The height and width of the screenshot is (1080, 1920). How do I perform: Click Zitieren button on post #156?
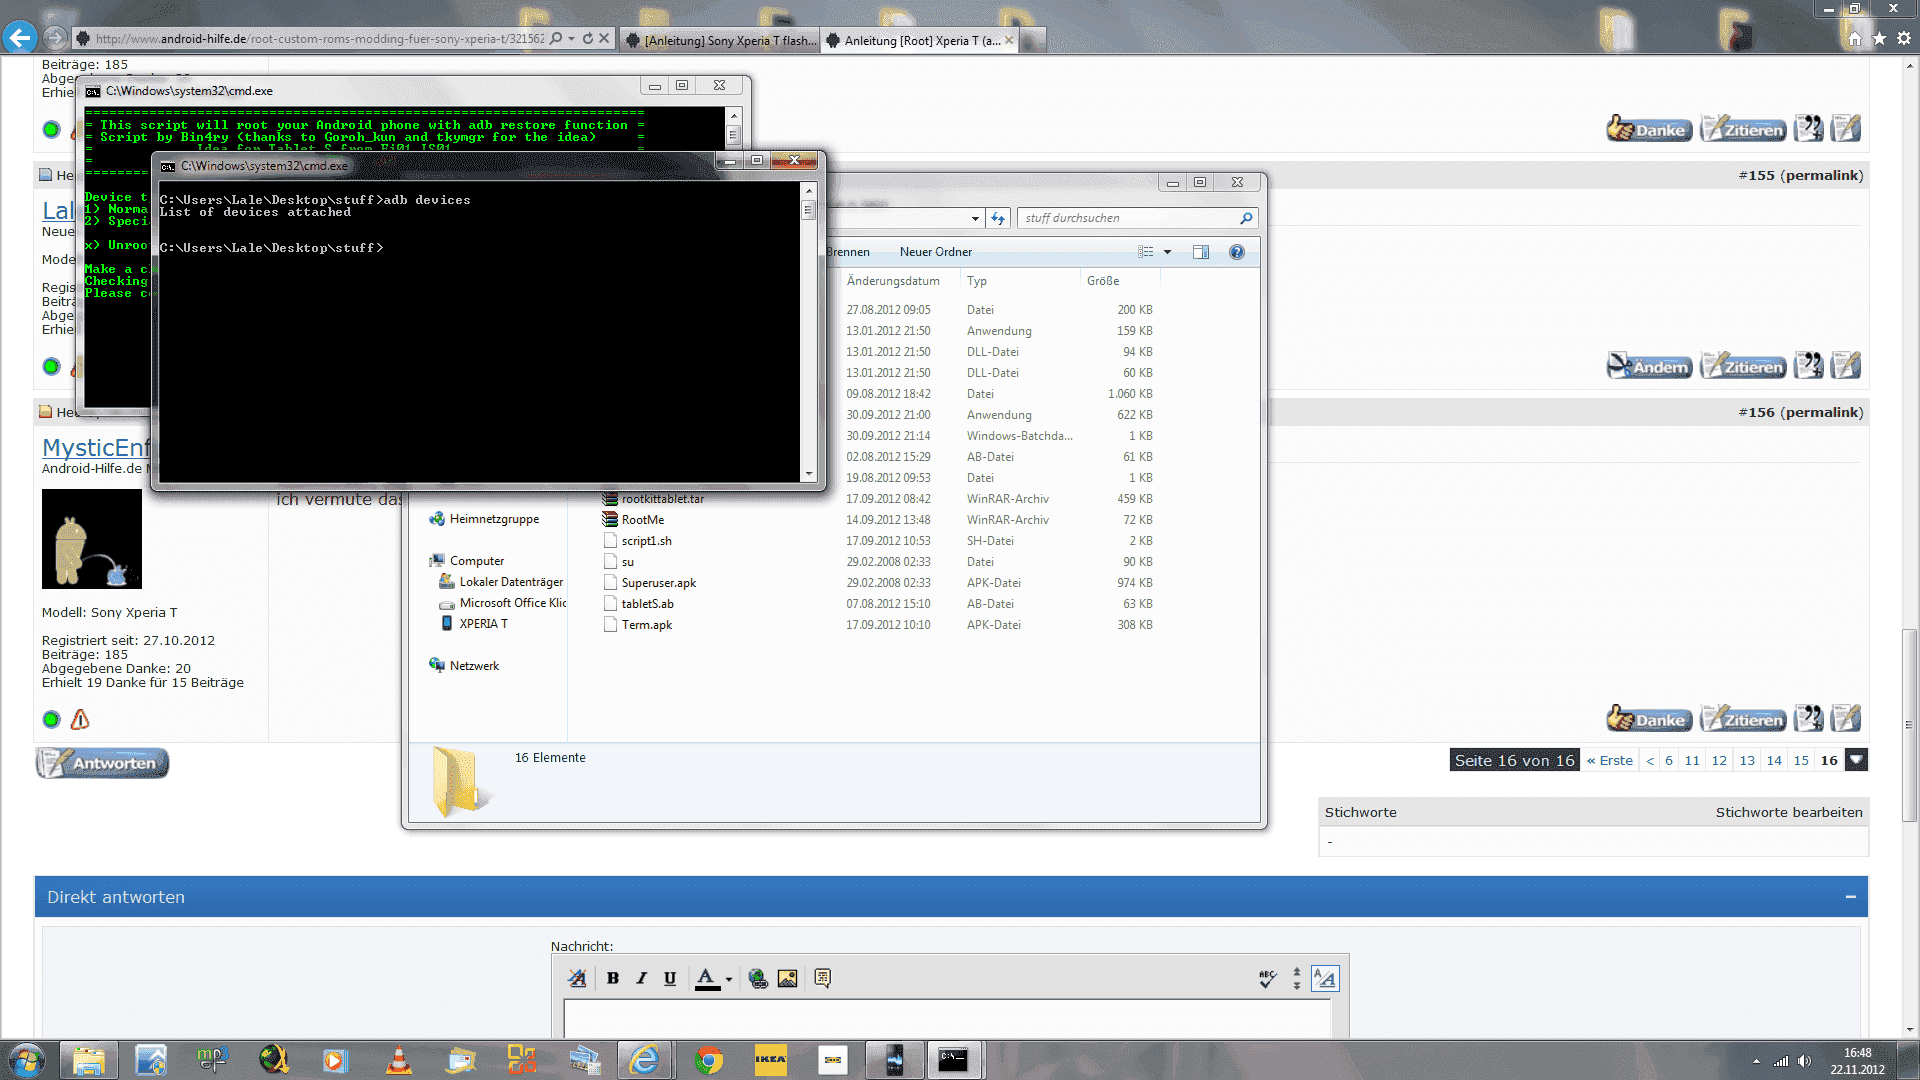click(x=1743, y=719)
